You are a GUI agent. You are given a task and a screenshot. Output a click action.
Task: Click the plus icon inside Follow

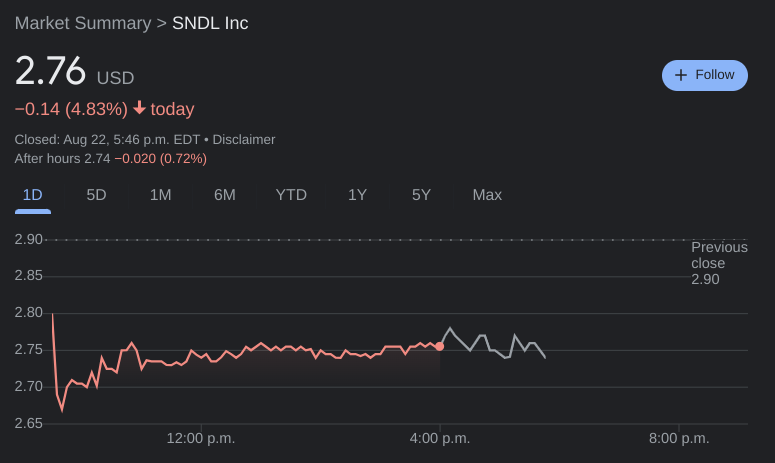[x=681, y=75]
